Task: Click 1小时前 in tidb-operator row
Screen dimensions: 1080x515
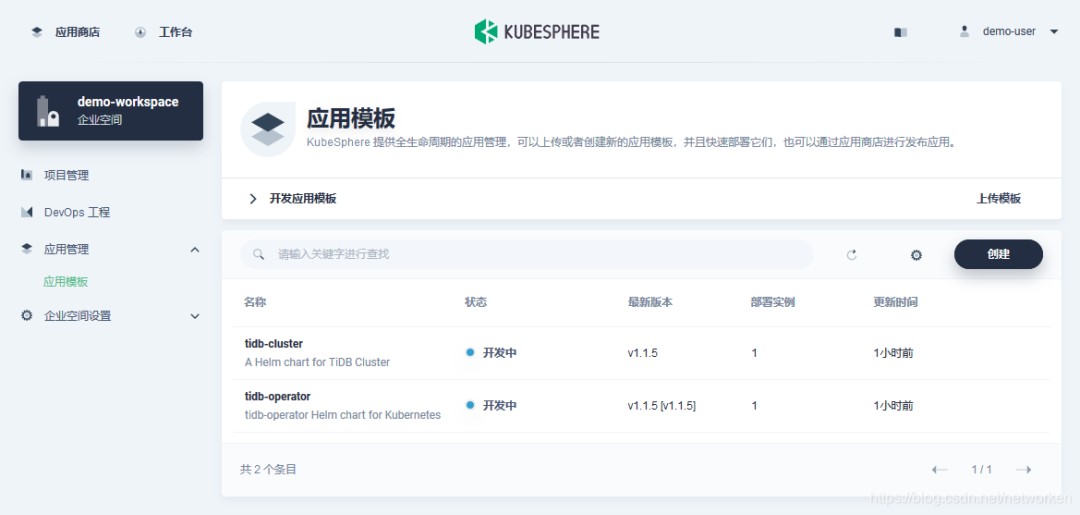Action: click(x=893, y=406)
